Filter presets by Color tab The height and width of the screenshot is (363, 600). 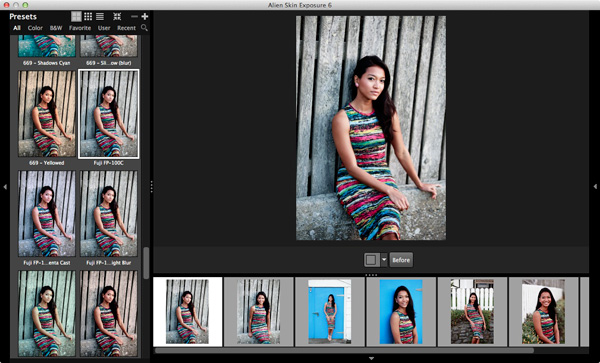point(35,28)
